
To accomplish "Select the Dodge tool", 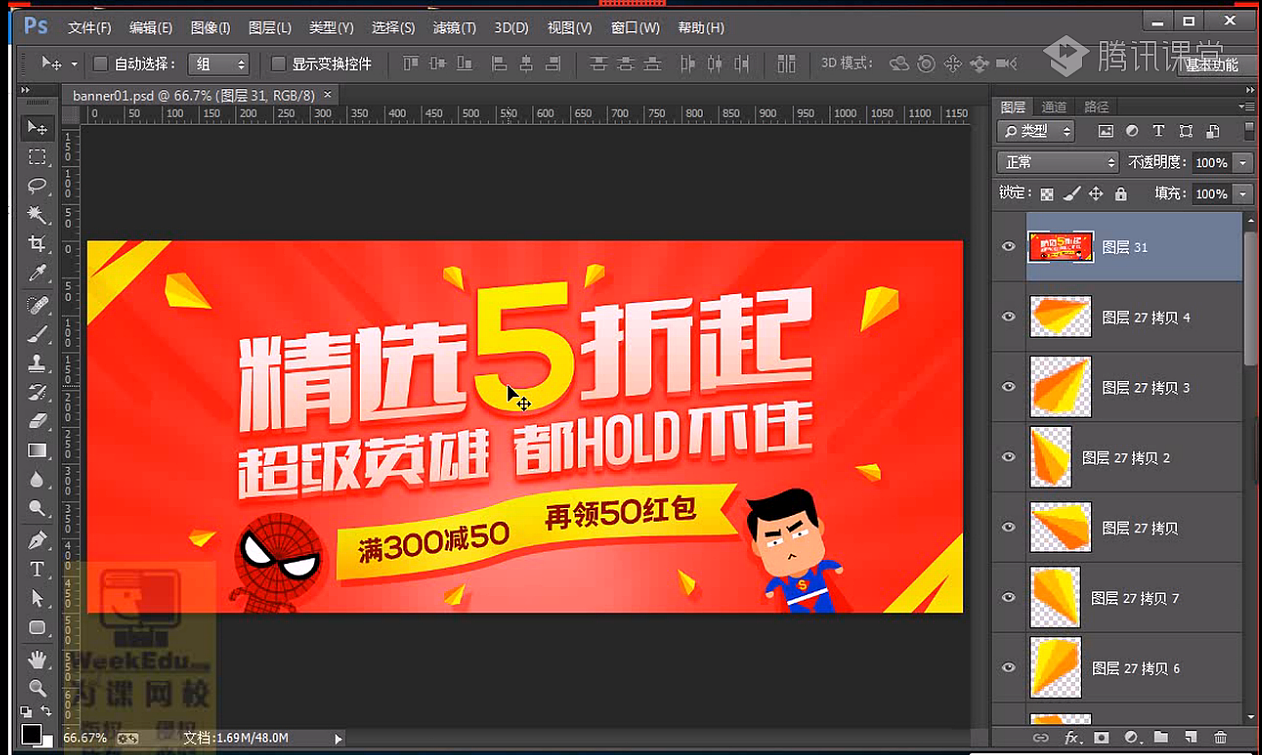I will click(x=38, y=508).
